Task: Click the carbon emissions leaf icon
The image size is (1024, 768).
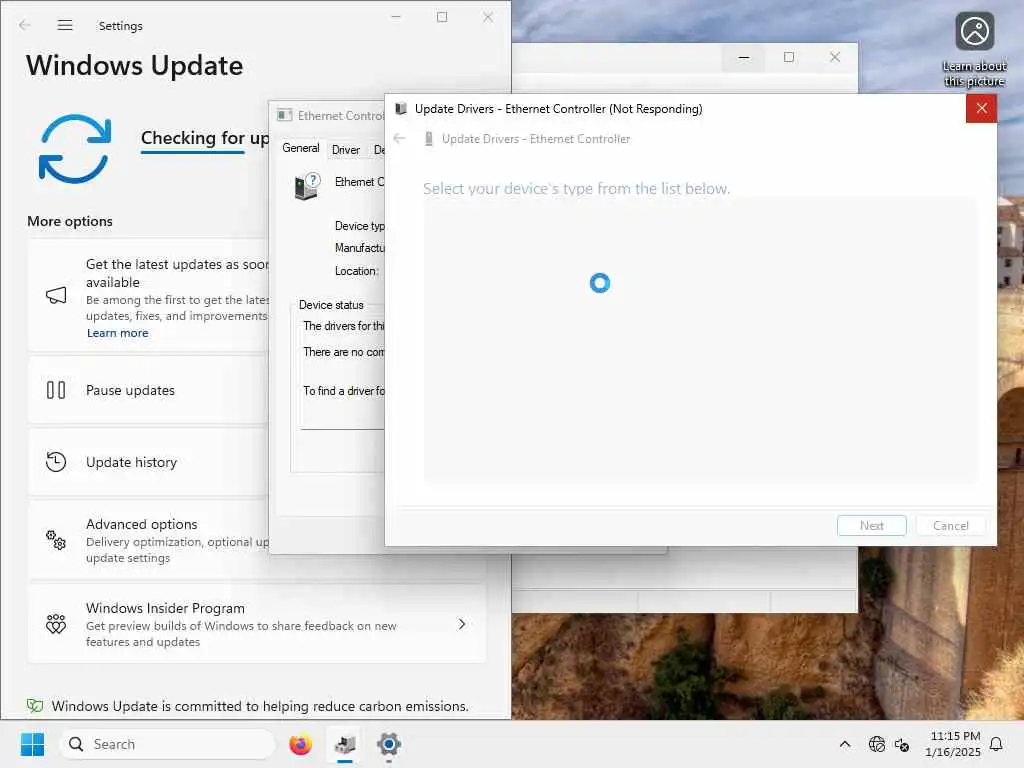Action: pyautogui.click(x=35, y=706)
